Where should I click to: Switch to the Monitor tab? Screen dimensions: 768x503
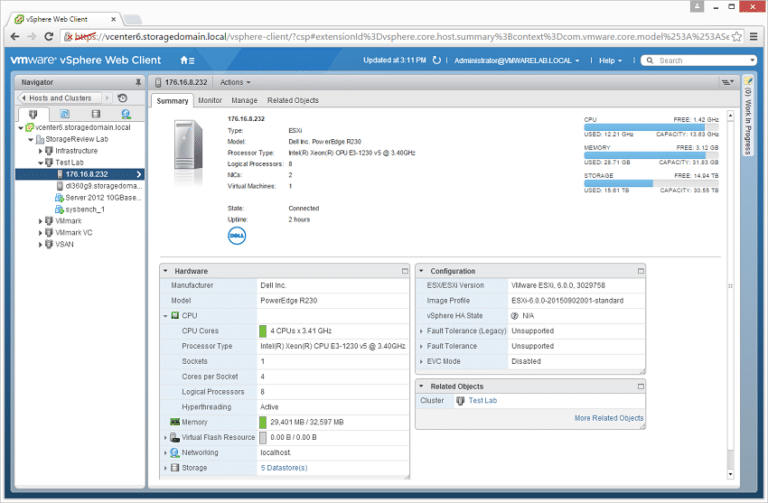pos(210,100)
